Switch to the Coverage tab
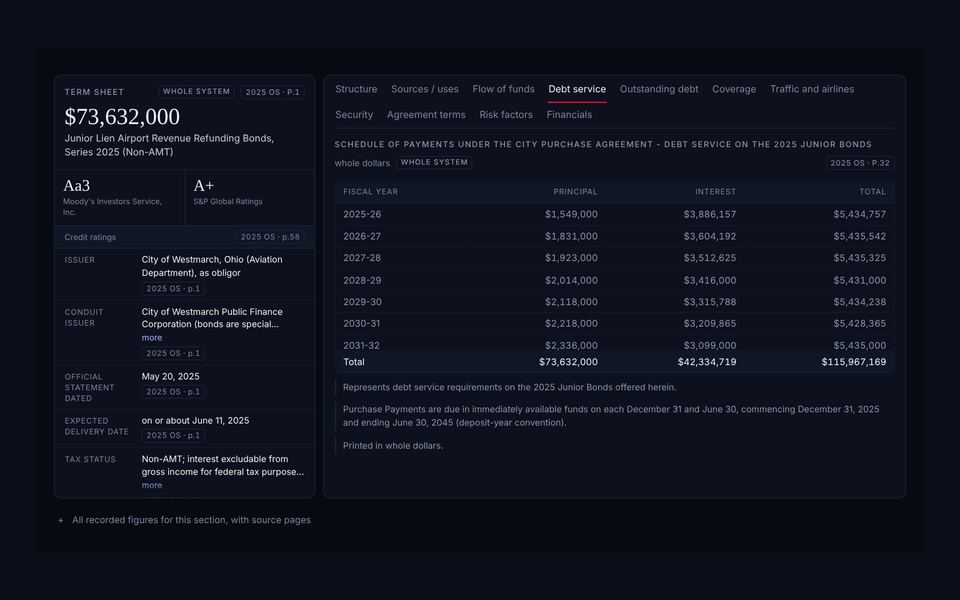This screenshot has height=600, width=960. 733,89
